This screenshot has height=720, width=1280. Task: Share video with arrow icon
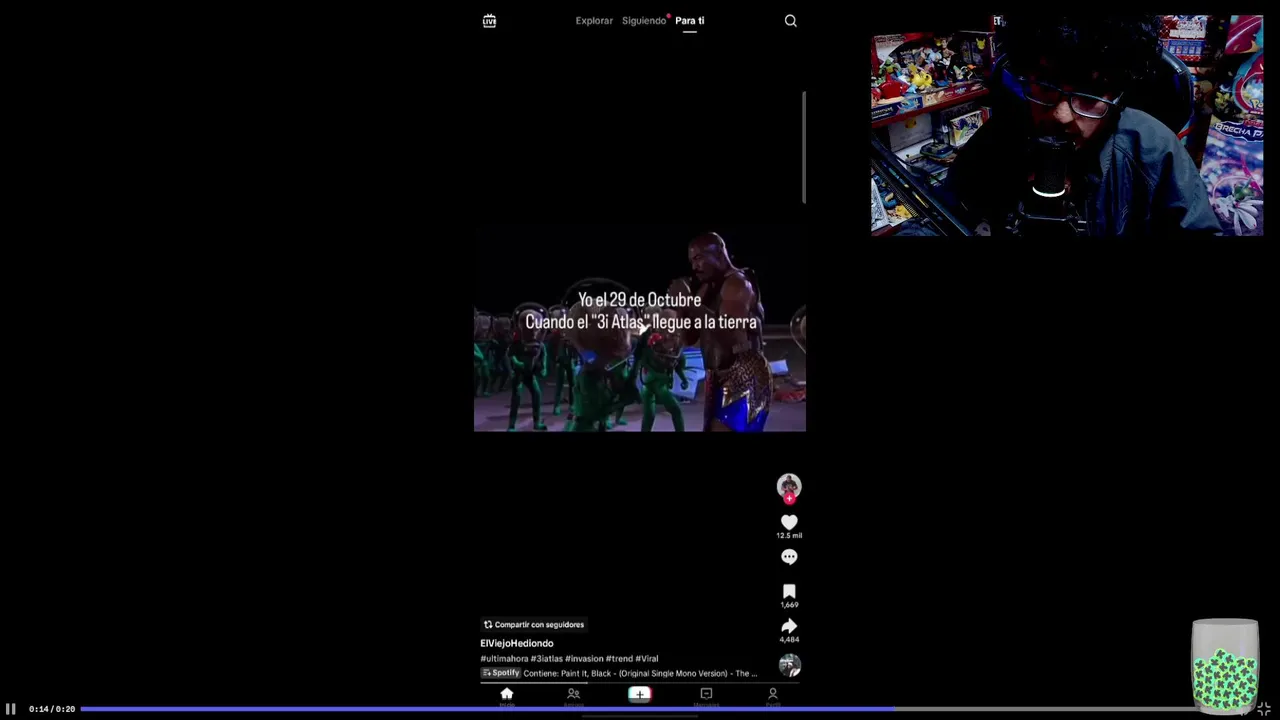click(x=789, y=626)
